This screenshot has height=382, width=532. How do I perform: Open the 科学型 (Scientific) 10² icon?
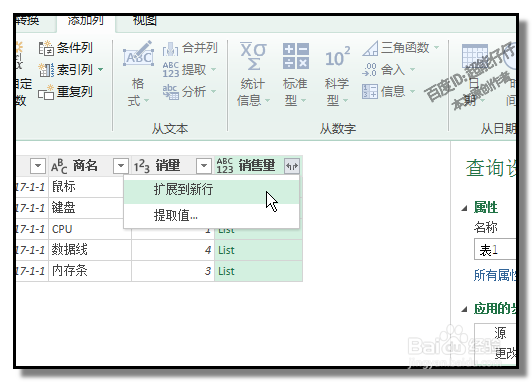(337, 56)
